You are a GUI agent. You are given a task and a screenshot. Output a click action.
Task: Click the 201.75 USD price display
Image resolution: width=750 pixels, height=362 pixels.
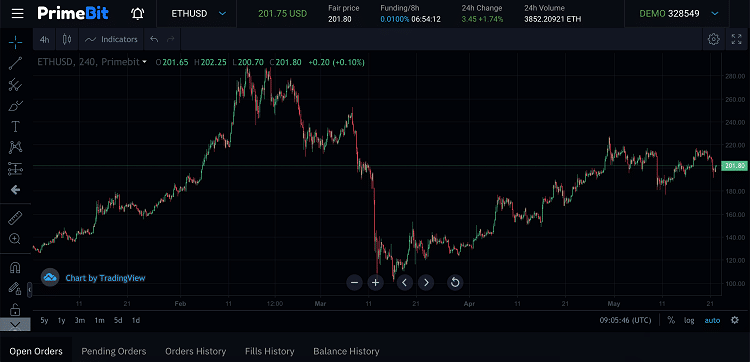[x=283, y=13]
